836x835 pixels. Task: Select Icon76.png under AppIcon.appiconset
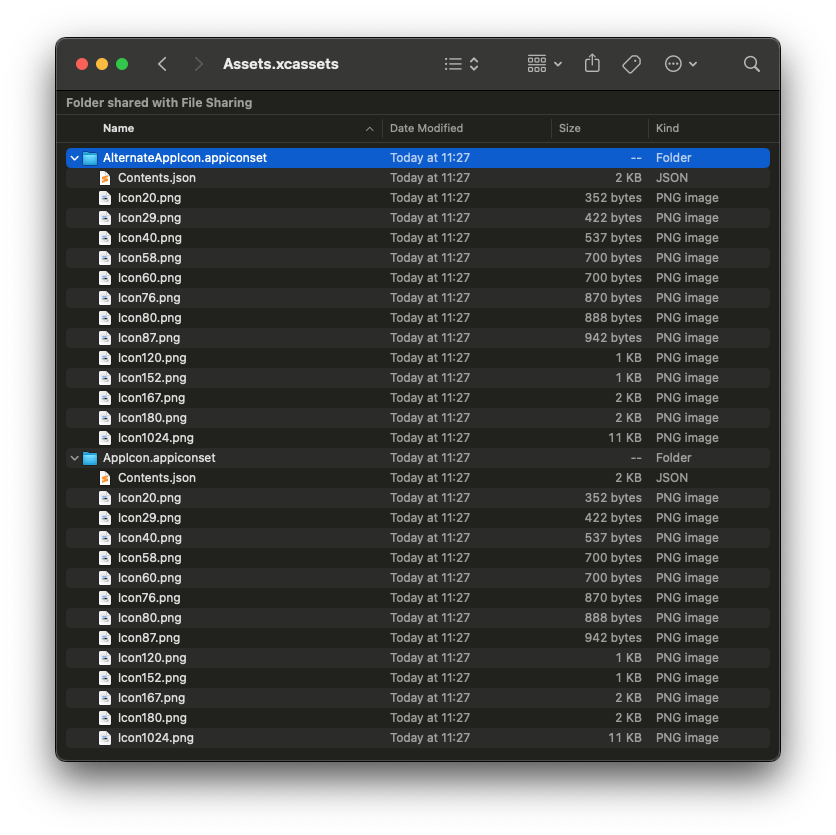pos(418,598)
